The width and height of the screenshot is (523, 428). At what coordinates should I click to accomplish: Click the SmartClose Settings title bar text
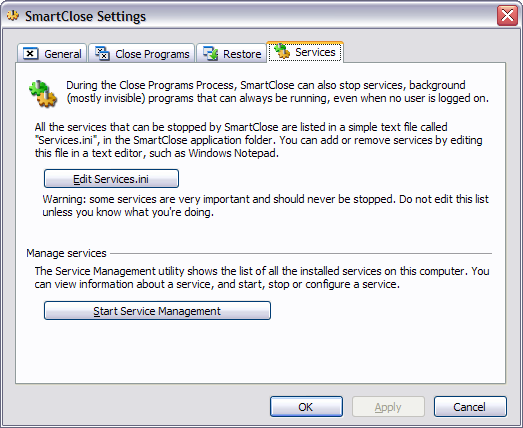[x=85, y=16]
